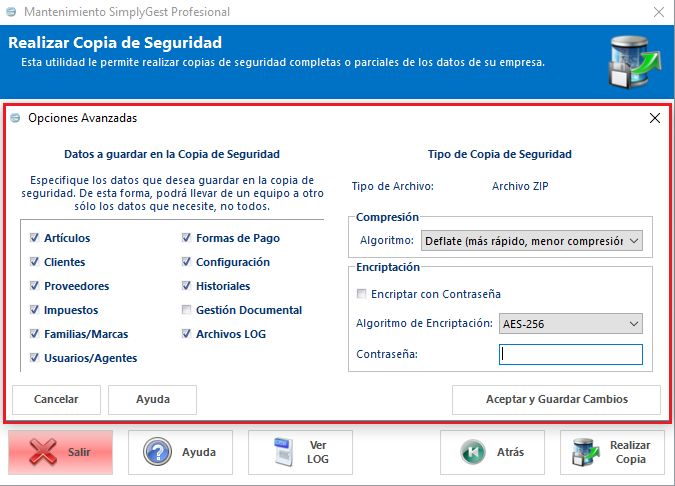The width and height of the screenshot is (675, 486).
Task: Click the green Atrás arrow icon
Action: [473, 452]
